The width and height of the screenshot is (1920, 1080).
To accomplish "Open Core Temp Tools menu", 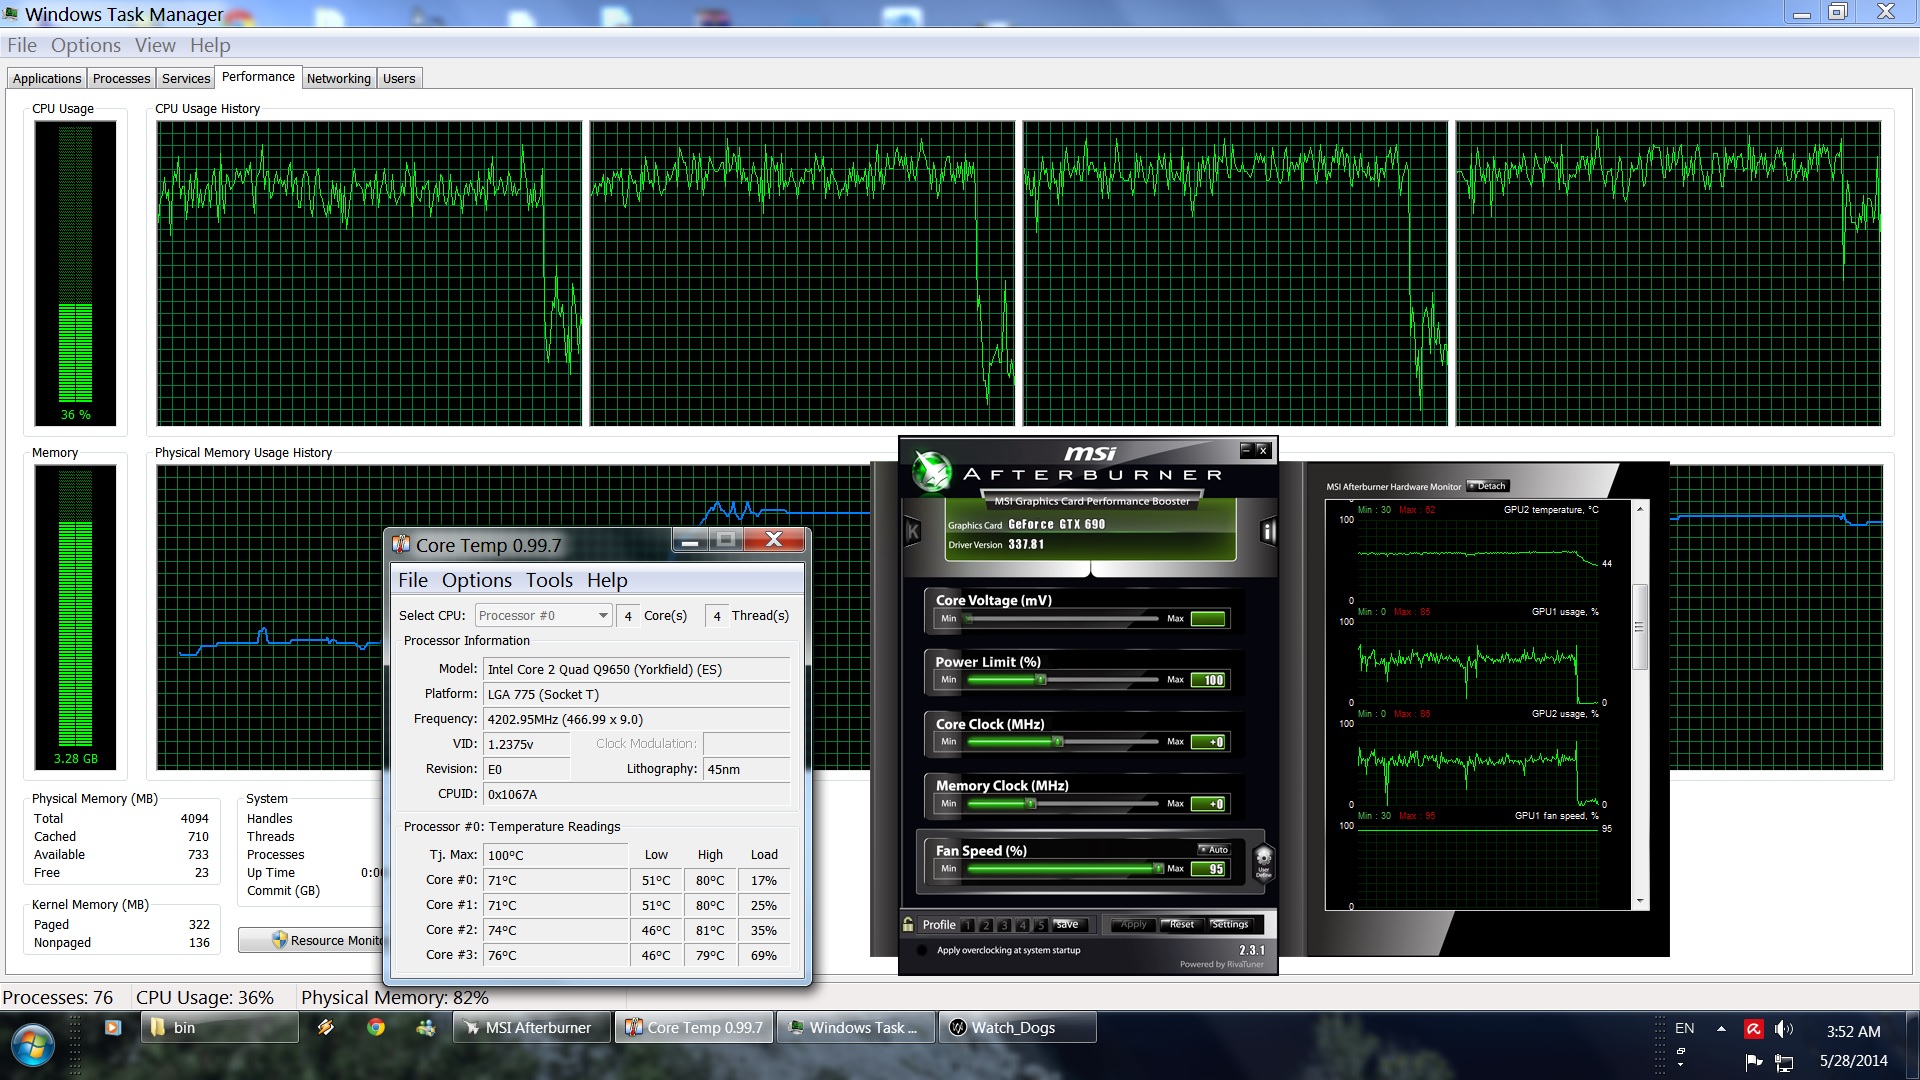I will point(549,581).
